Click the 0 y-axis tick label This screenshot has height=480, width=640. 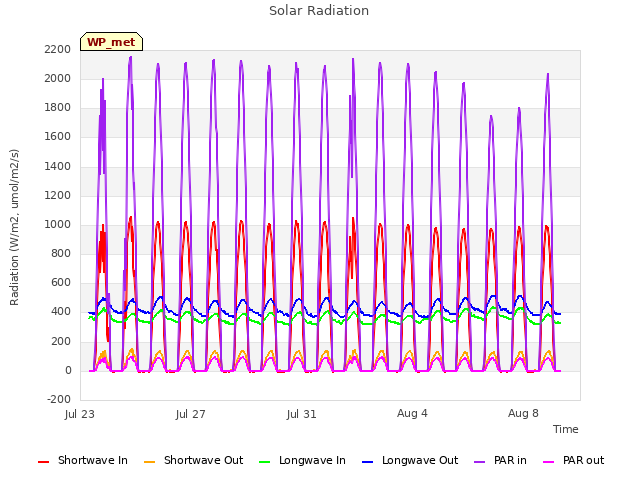(68, 371)
